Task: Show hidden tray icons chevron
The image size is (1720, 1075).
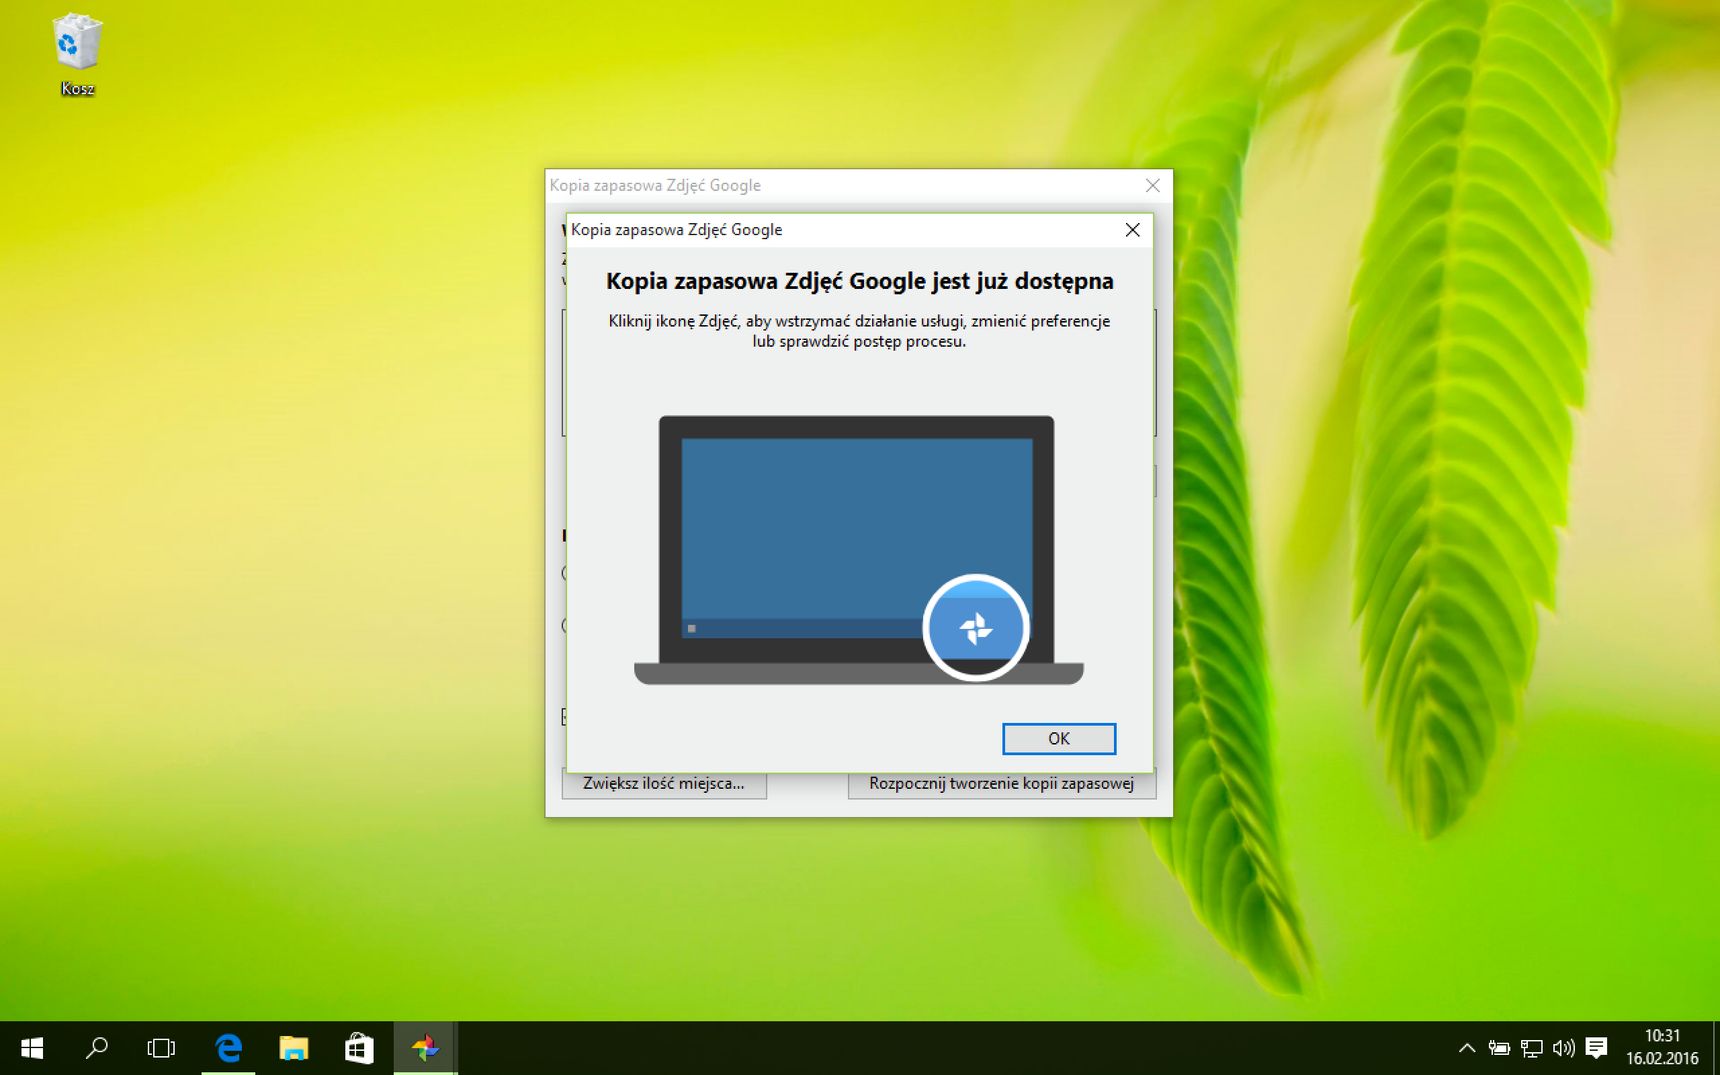Action: coord(1466,1048)
